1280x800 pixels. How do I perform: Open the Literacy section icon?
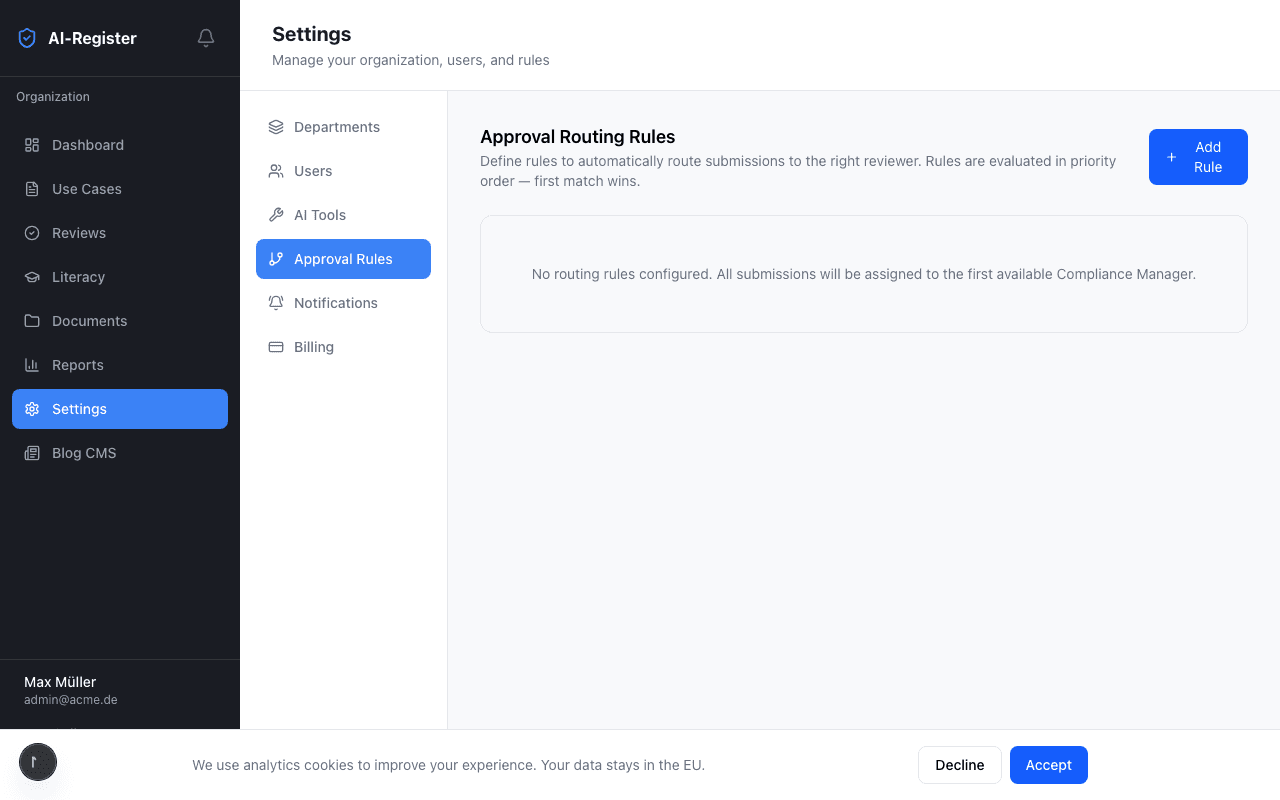point(31,277)
